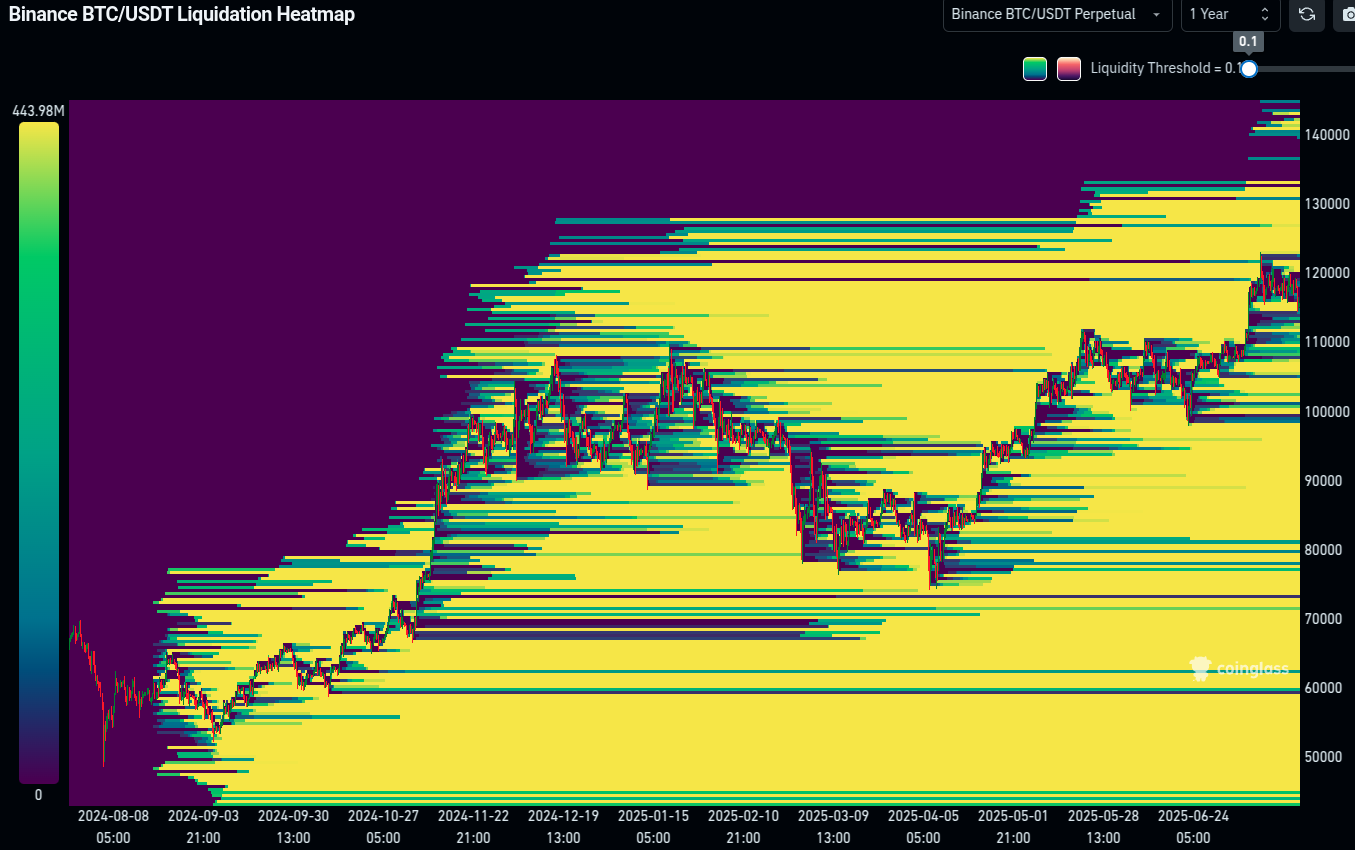Click the Liquidity Threshold = 0.1 label

(1165, 69)
